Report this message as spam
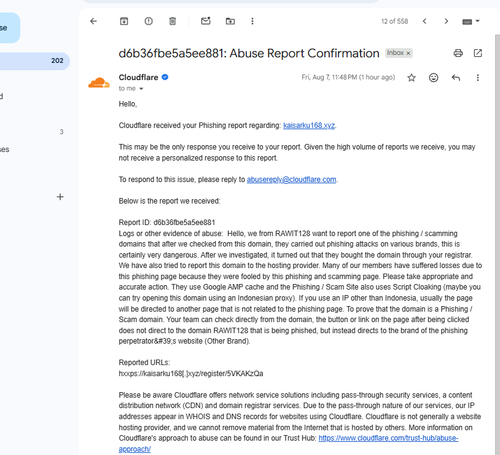This screenshot has width=500, height=455. click(x=149, y=21)
